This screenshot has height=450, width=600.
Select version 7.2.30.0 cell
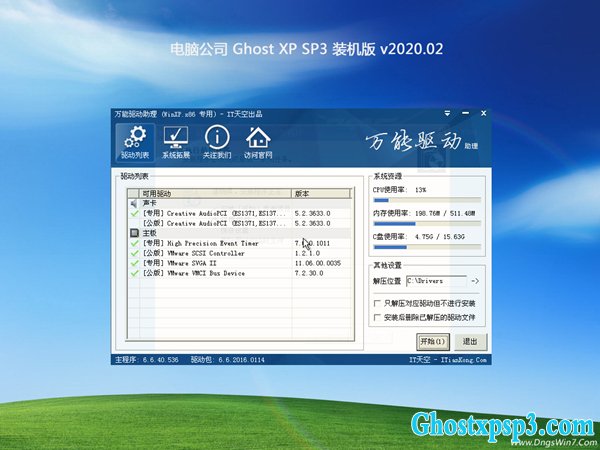point(309,273)
